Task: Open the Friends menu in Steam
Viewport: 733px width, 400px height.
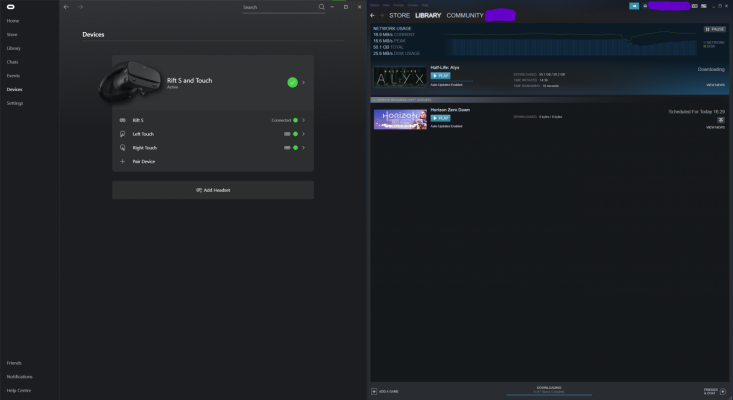Action: coord(399,5)
